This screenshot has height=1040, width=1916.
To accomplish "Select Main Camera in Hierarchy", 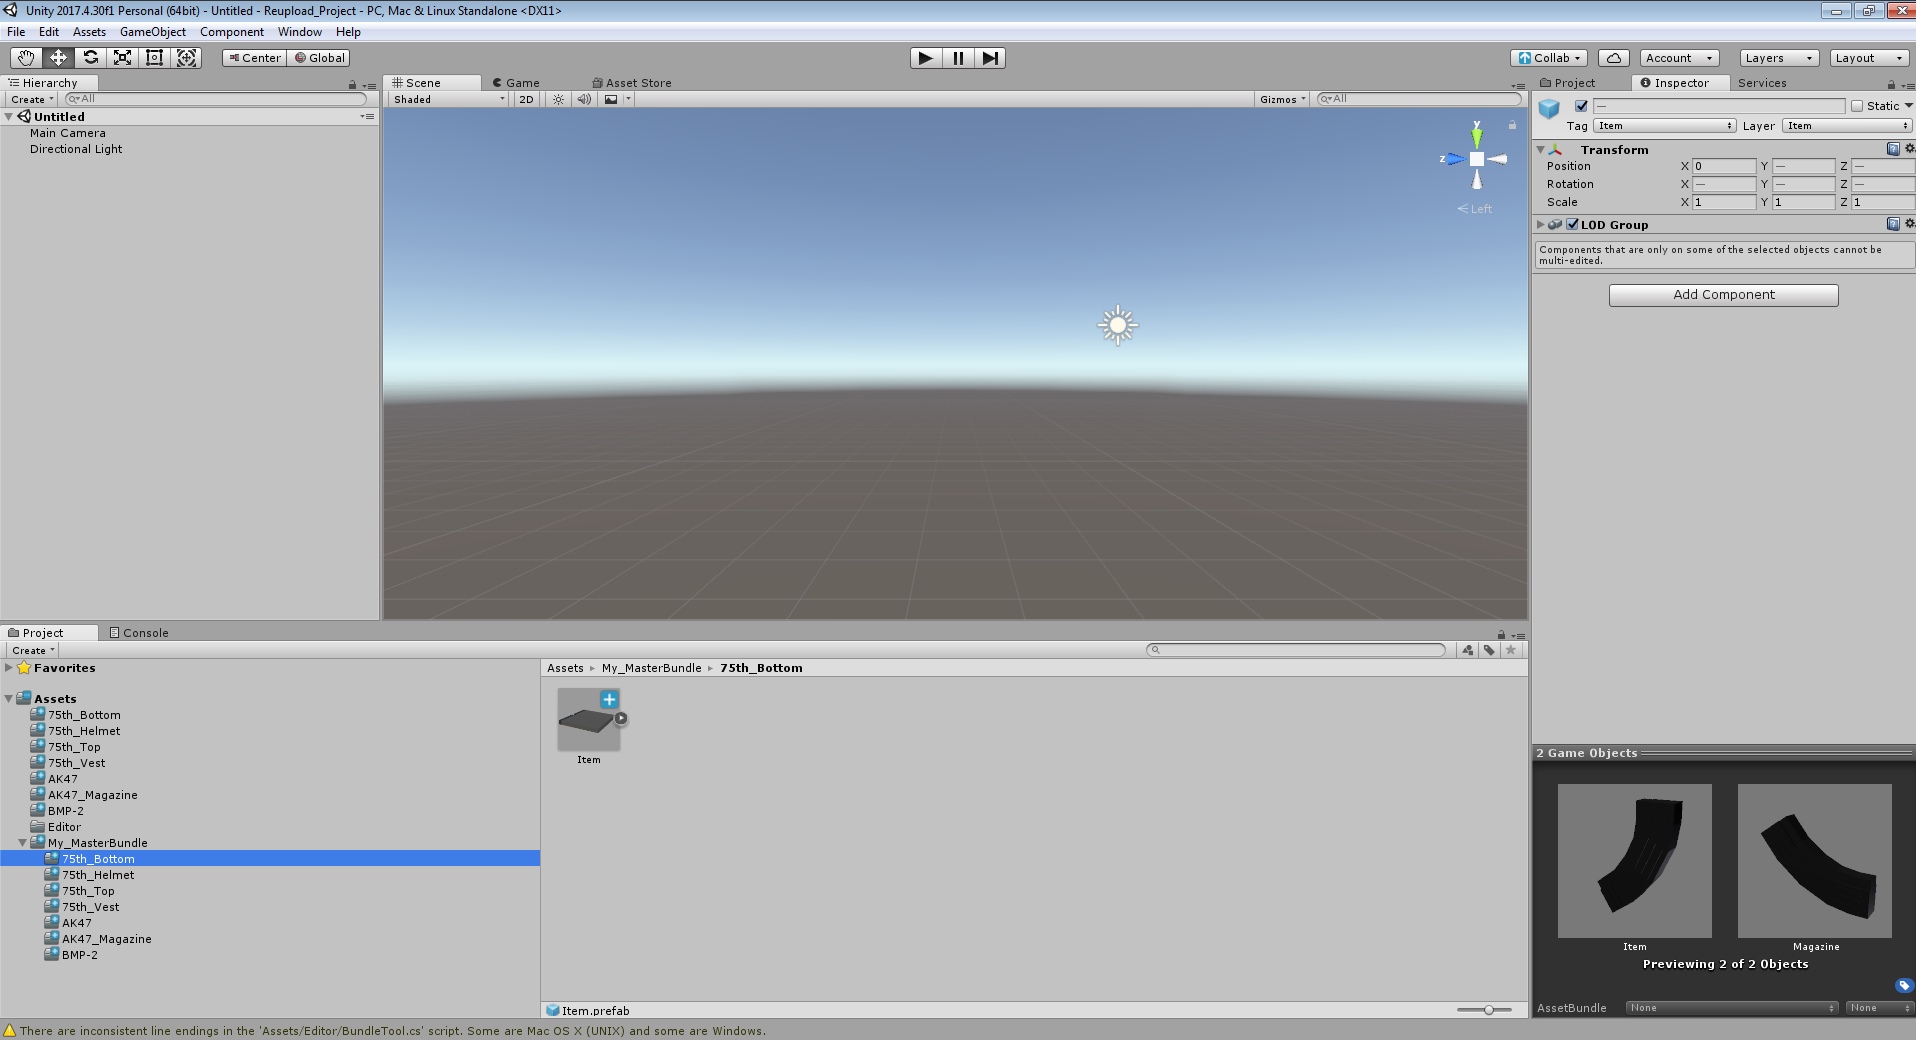I will [x=67, y=133].
